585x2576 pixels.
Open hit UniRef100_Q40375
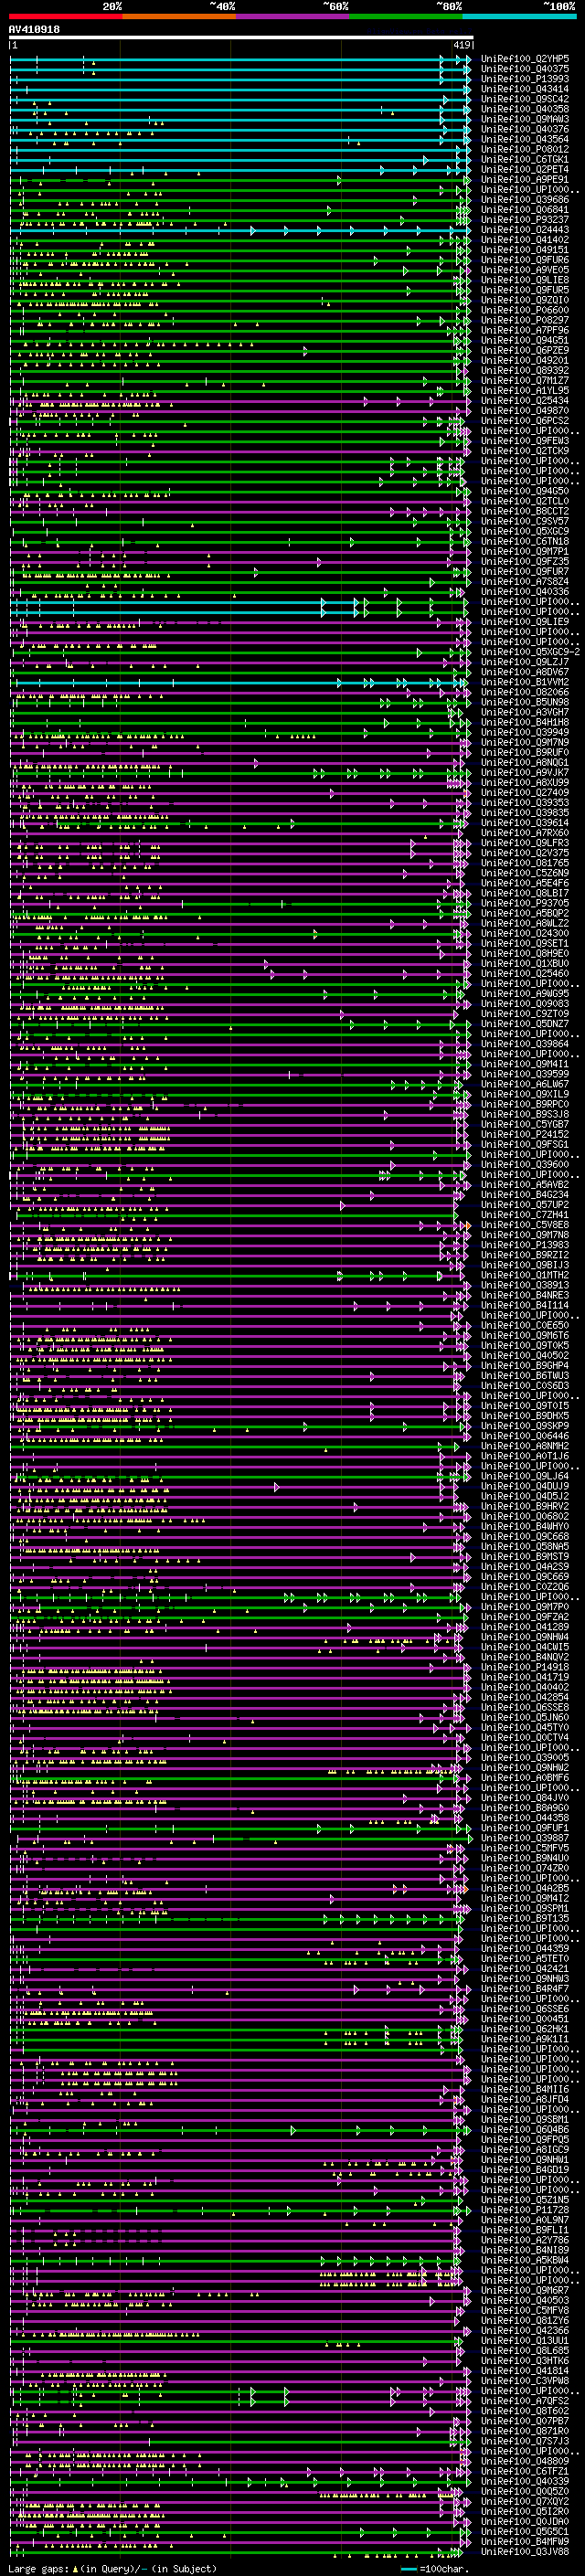[x=525, y=69]
